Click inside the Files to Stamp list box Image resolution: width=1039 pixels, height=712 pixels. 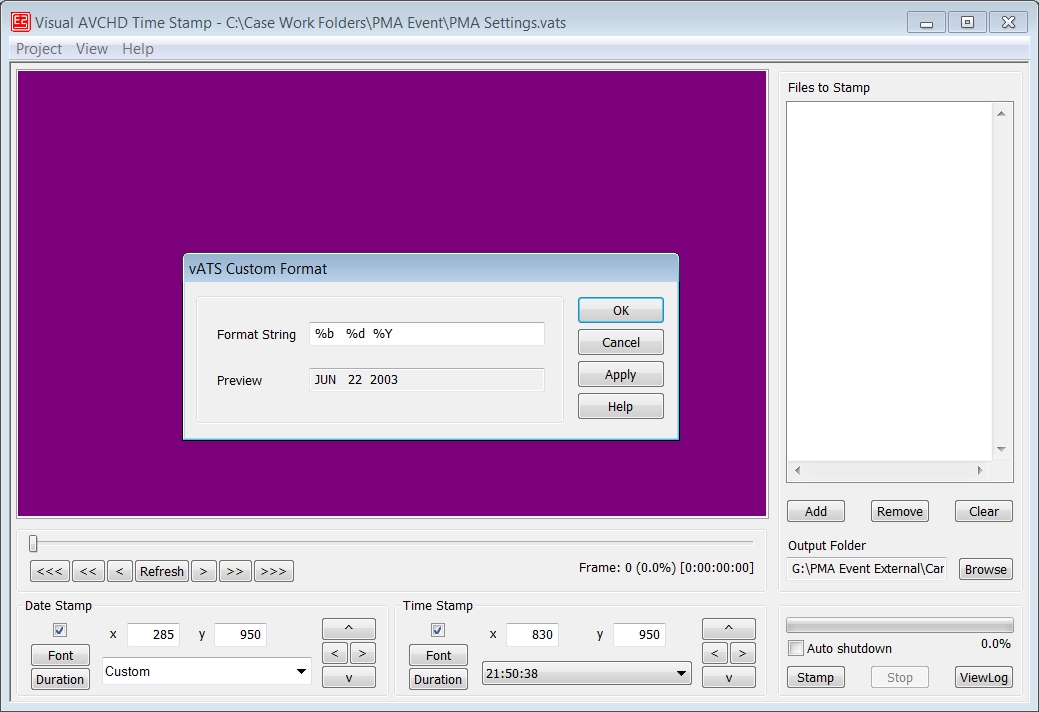pos(890,281)
